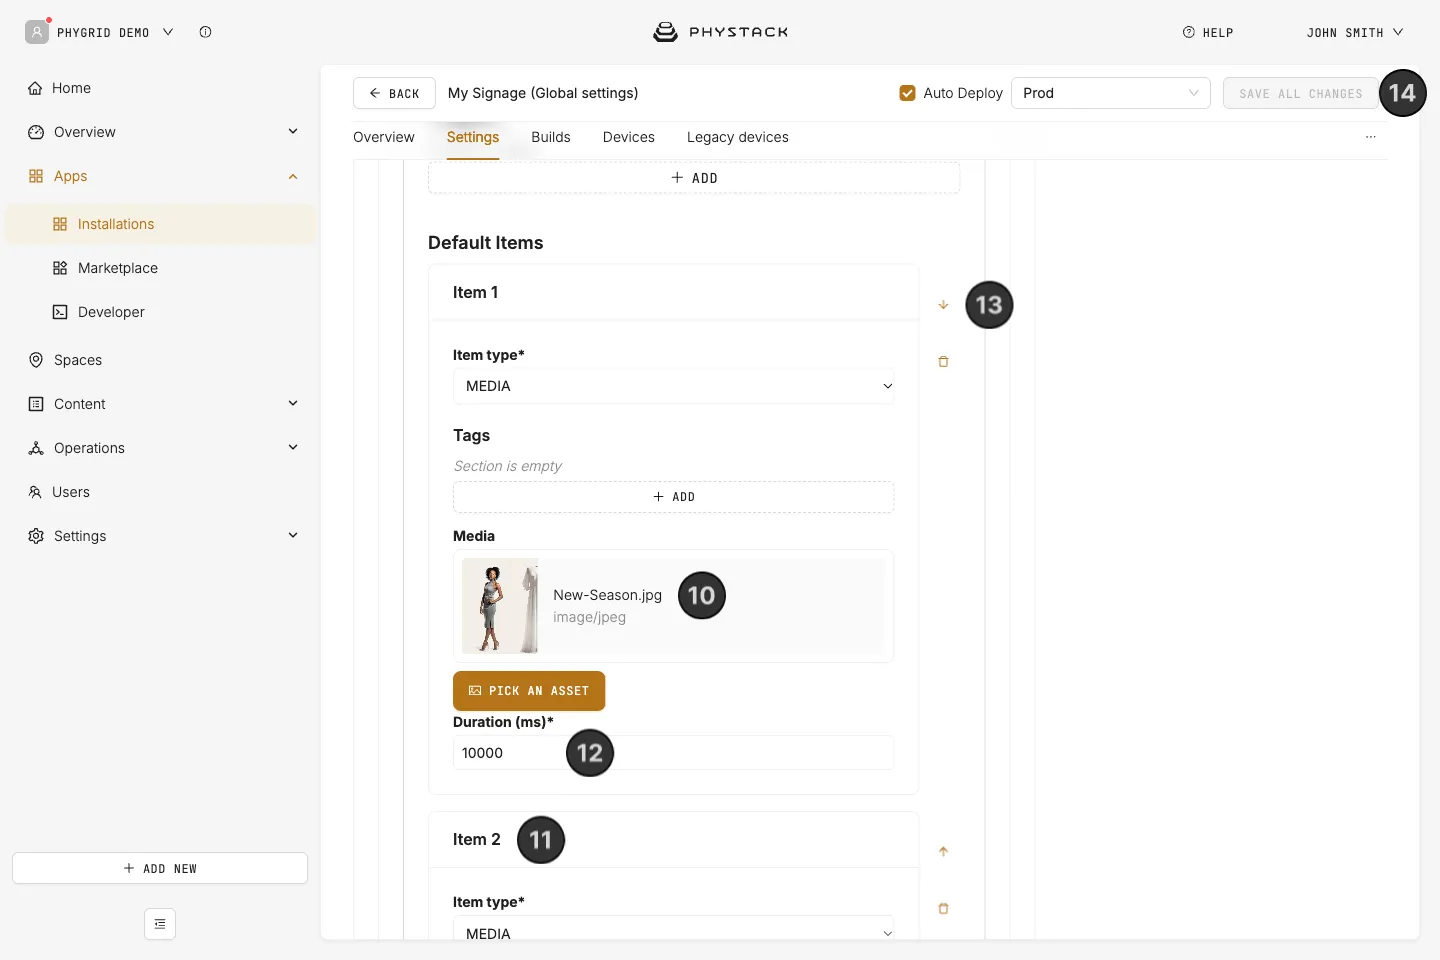Switch to the Builds tab
Image resolution: width=1440 pixels, height=960 pixels.
pyautogui.click(x=551, y=137)
